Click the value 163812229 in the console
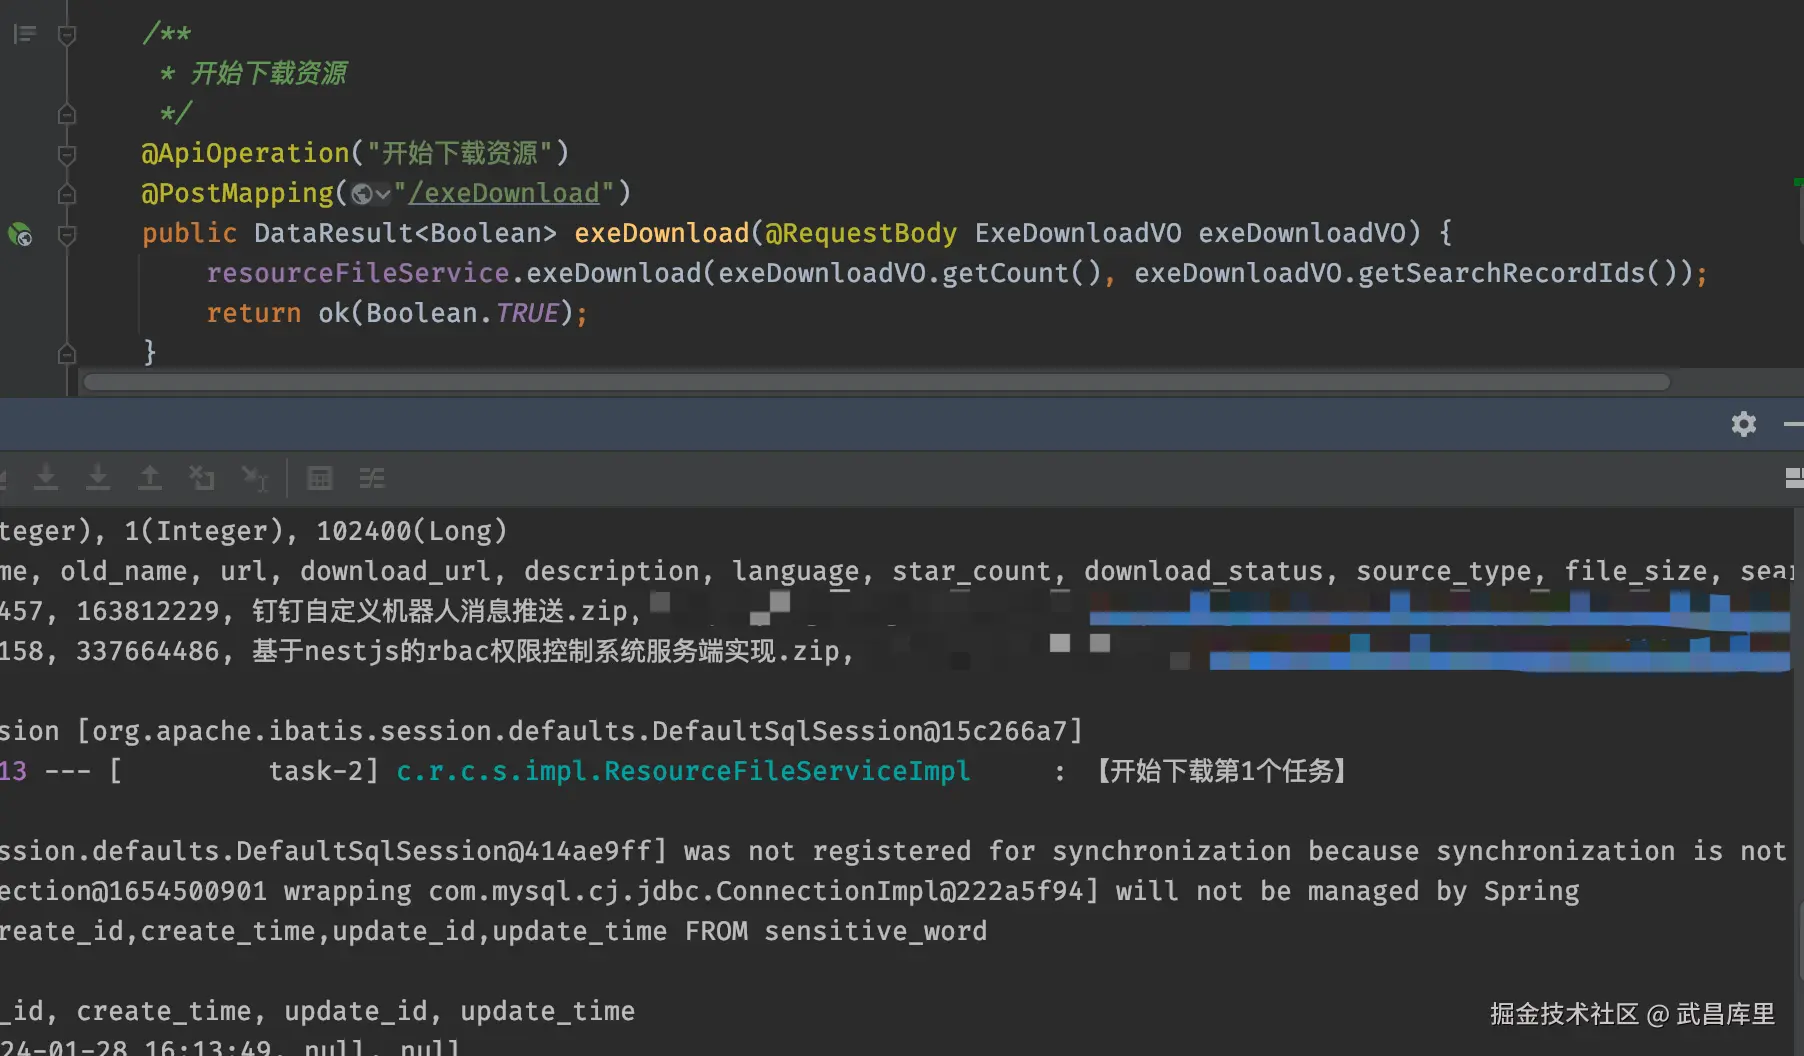Screen dimensions: 1804x1056 148,611
